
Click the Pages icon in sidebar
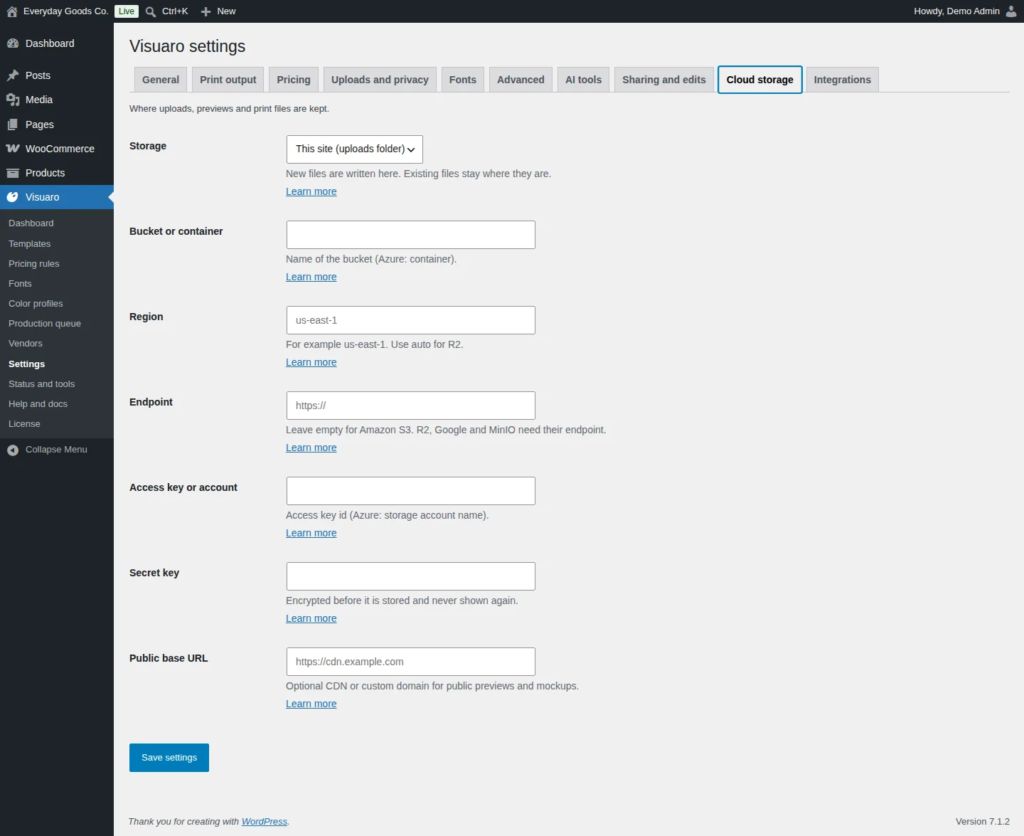click(12, 124)
